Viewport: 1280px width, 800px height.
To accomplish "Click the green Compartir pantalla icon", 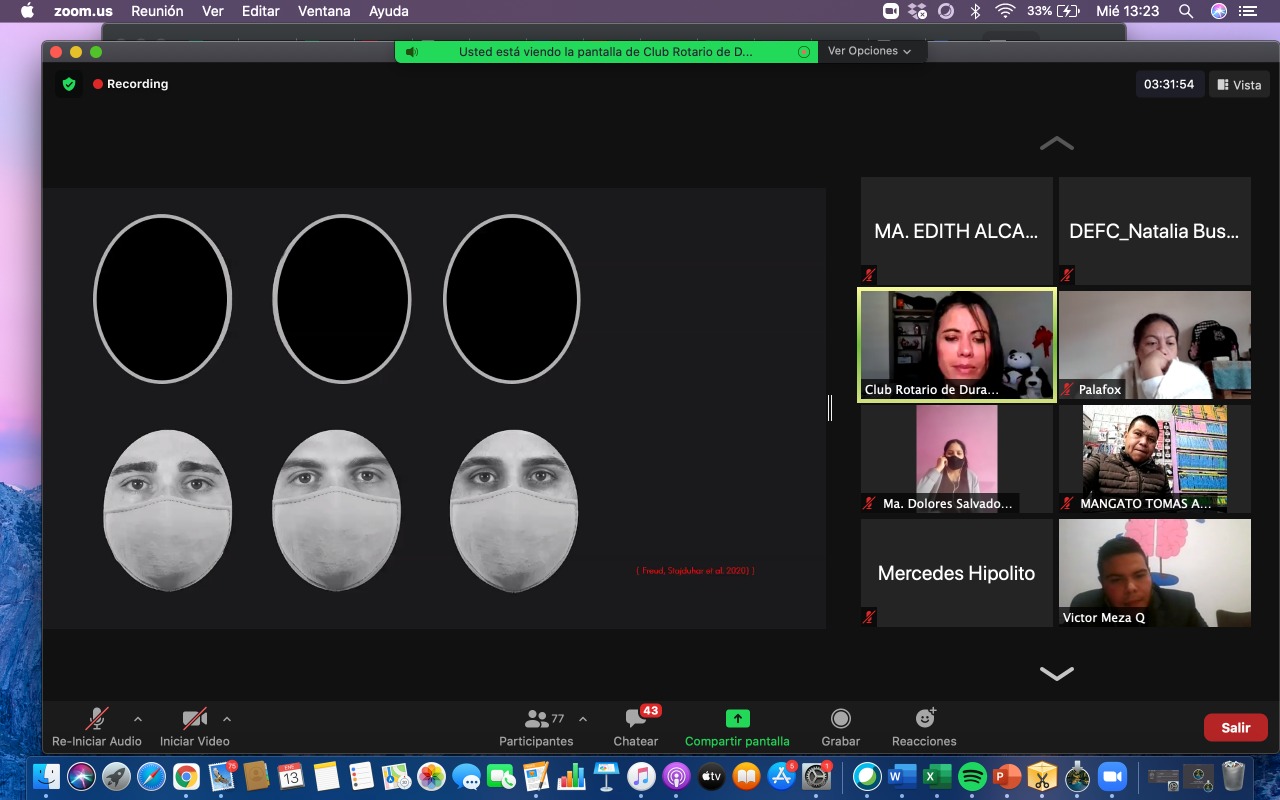I will [x=737, y=719].
